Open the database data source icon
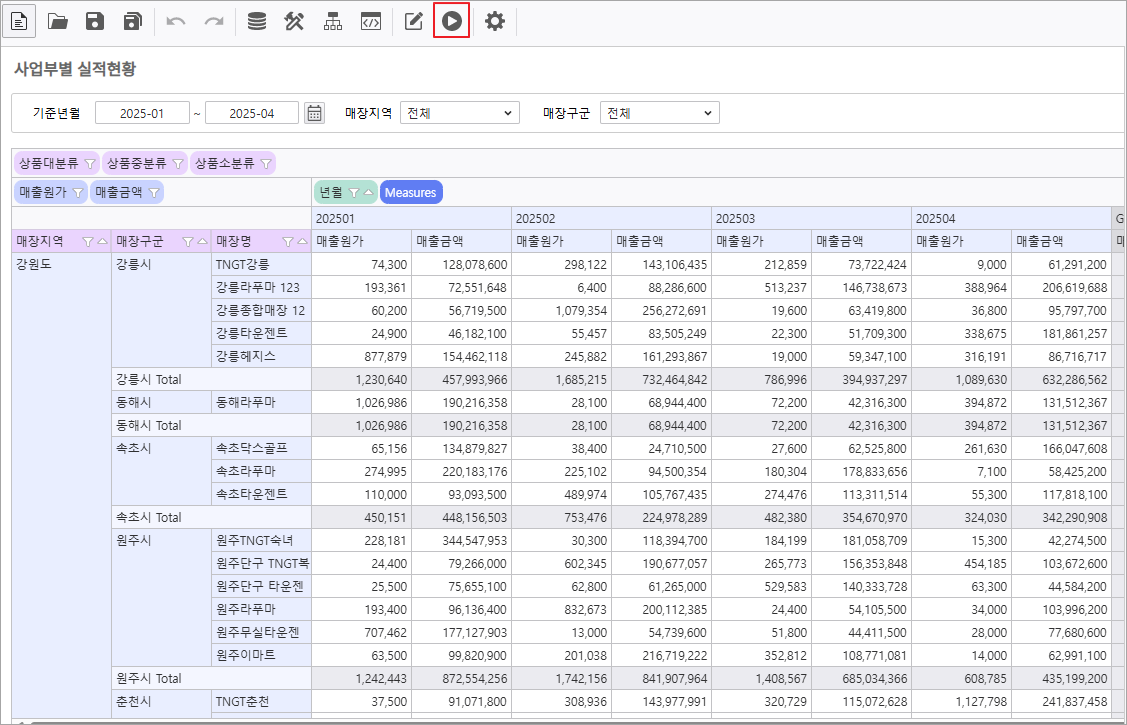This screenshot has height=725, width=1127. [x=257, y=21]
